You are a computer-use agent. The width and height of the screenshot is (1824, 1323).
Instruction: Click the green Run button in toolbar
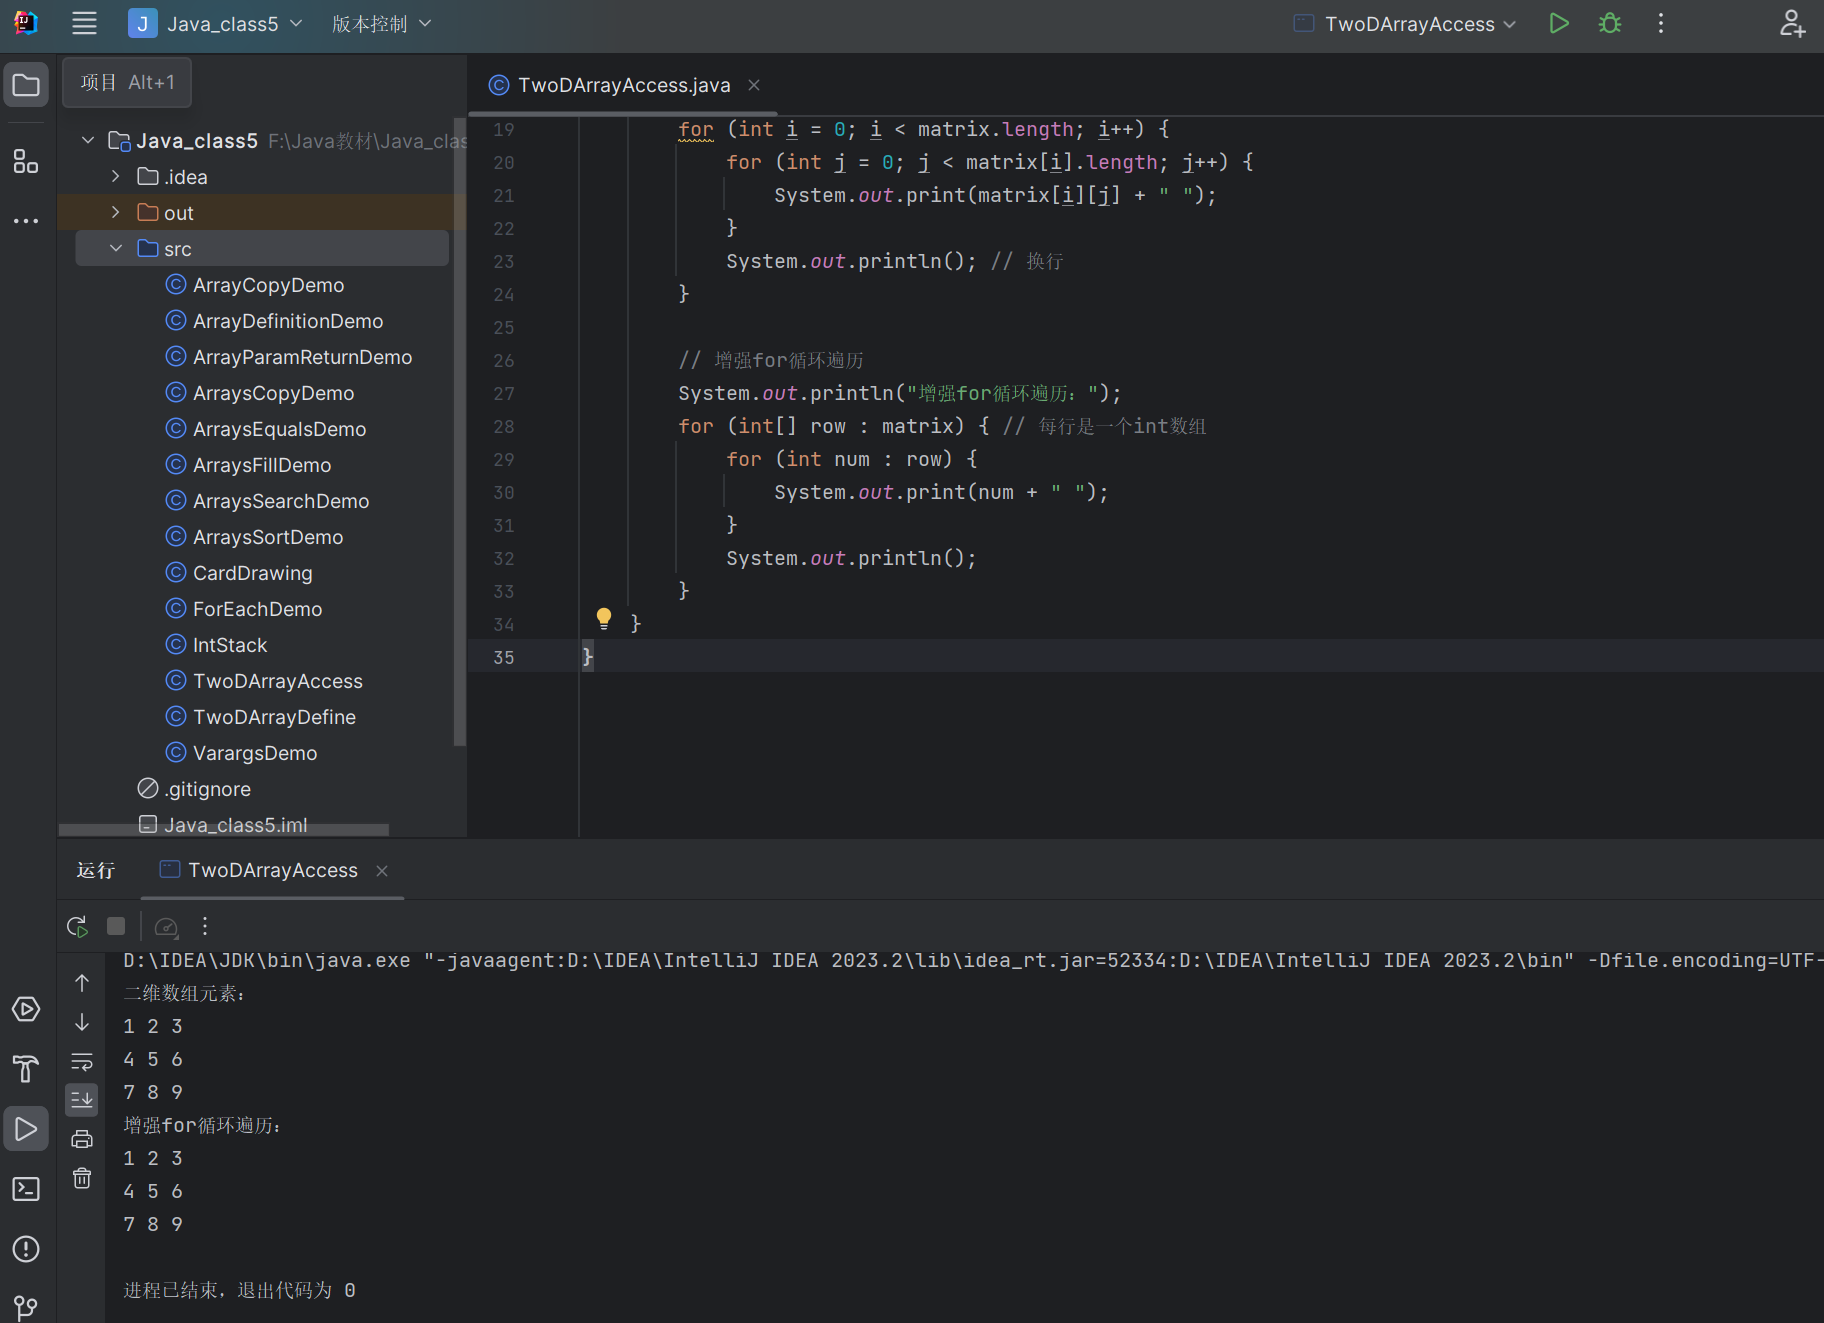[x=1558, y=24]
